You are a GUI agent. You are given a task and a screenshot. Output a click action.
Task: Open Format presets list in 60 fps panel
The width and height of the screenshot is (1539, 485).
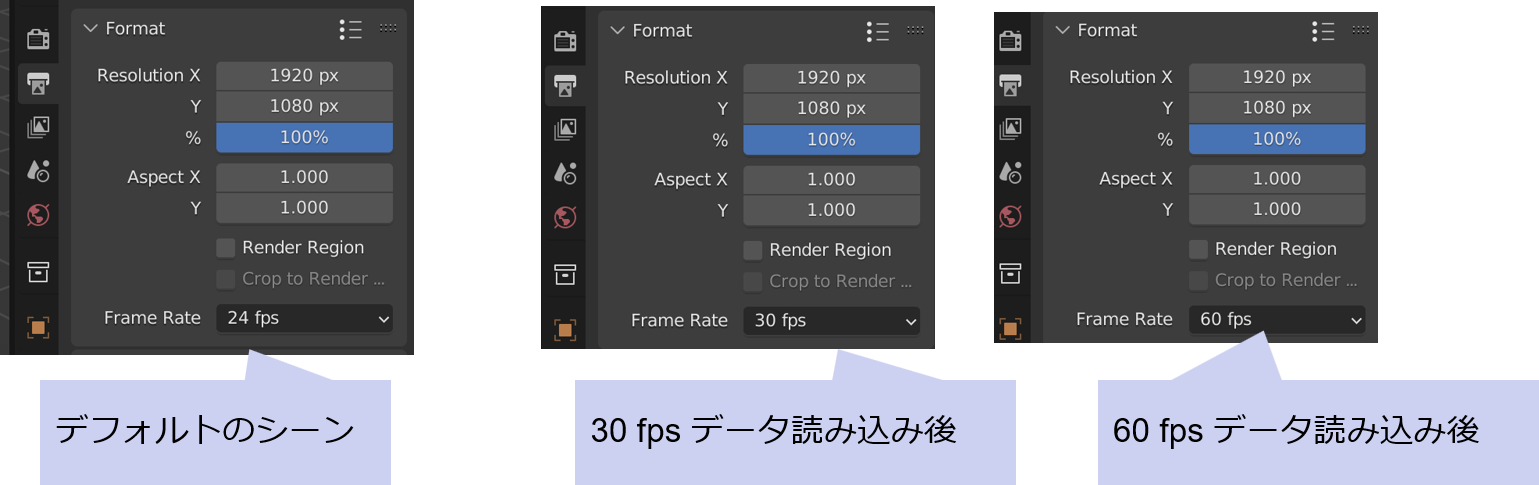1323,30
